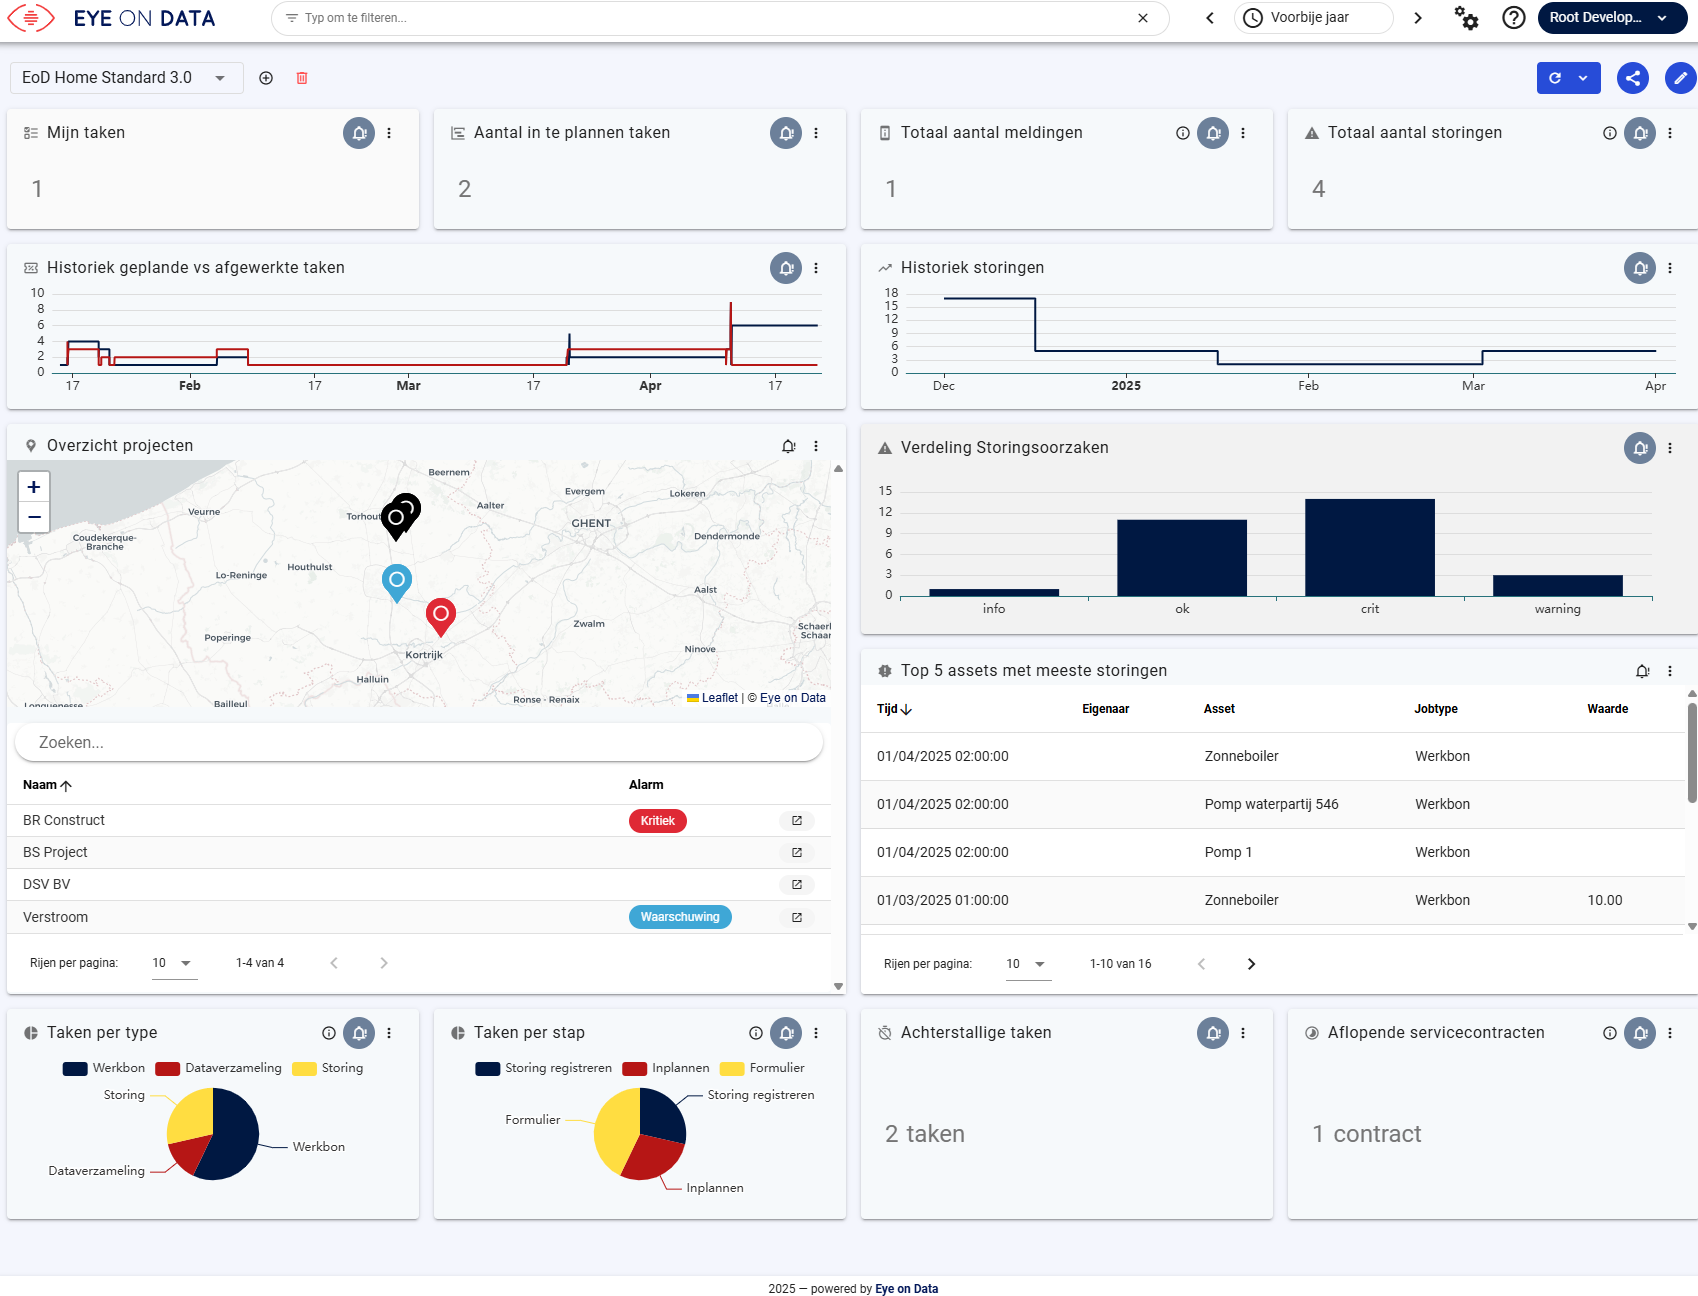Screen dimensions: 1698x1296
Task: Open the help question mark icon
Action: click(1514, 18)
